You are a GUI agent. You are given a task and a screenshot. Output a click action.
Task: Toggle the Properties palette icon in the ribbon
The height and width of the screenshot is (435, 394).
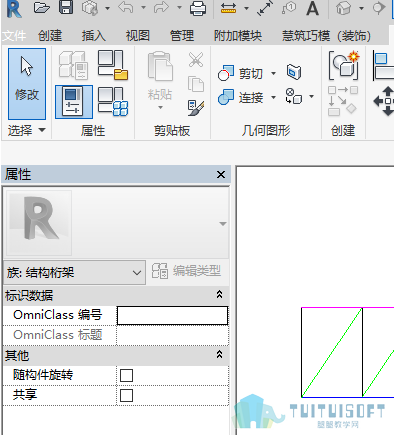pos(74,102)
